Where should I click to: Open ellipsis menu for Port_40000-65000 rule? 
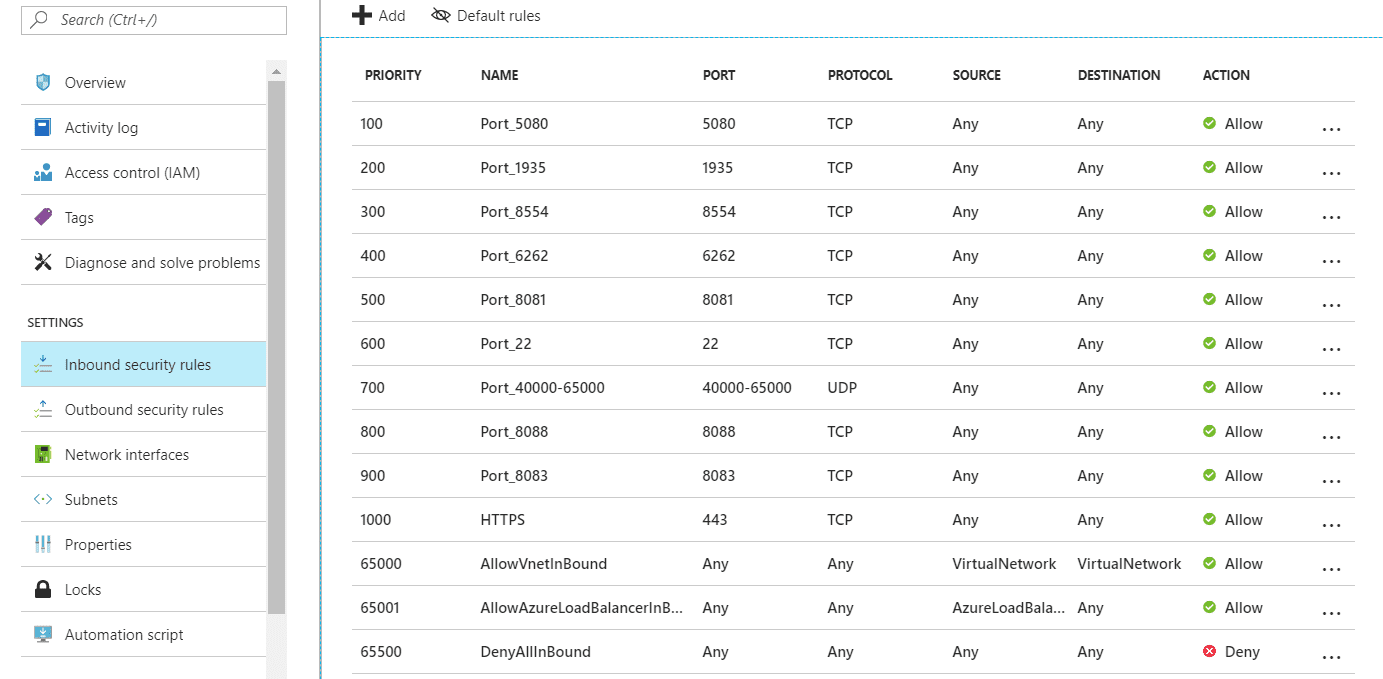click(x=1331, y=394)
